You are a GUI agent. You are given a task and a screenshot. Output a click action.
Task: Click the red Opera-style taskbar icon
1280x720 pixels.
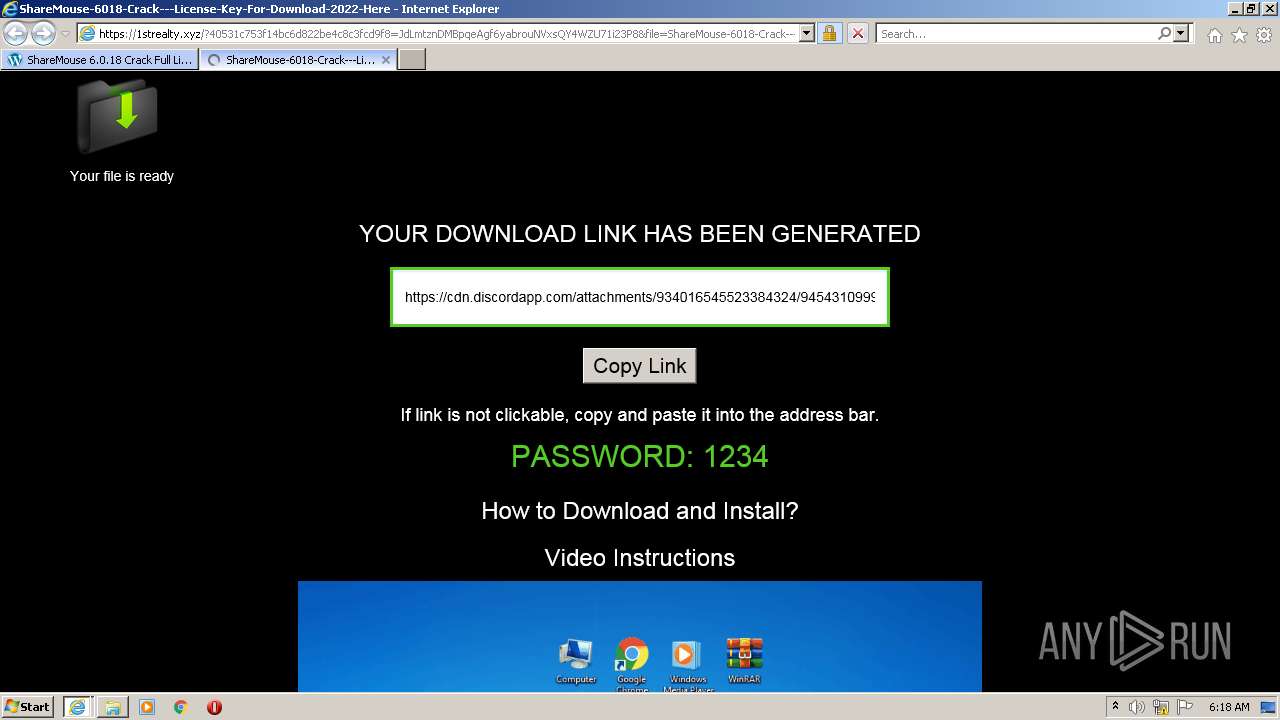(214, 707)
